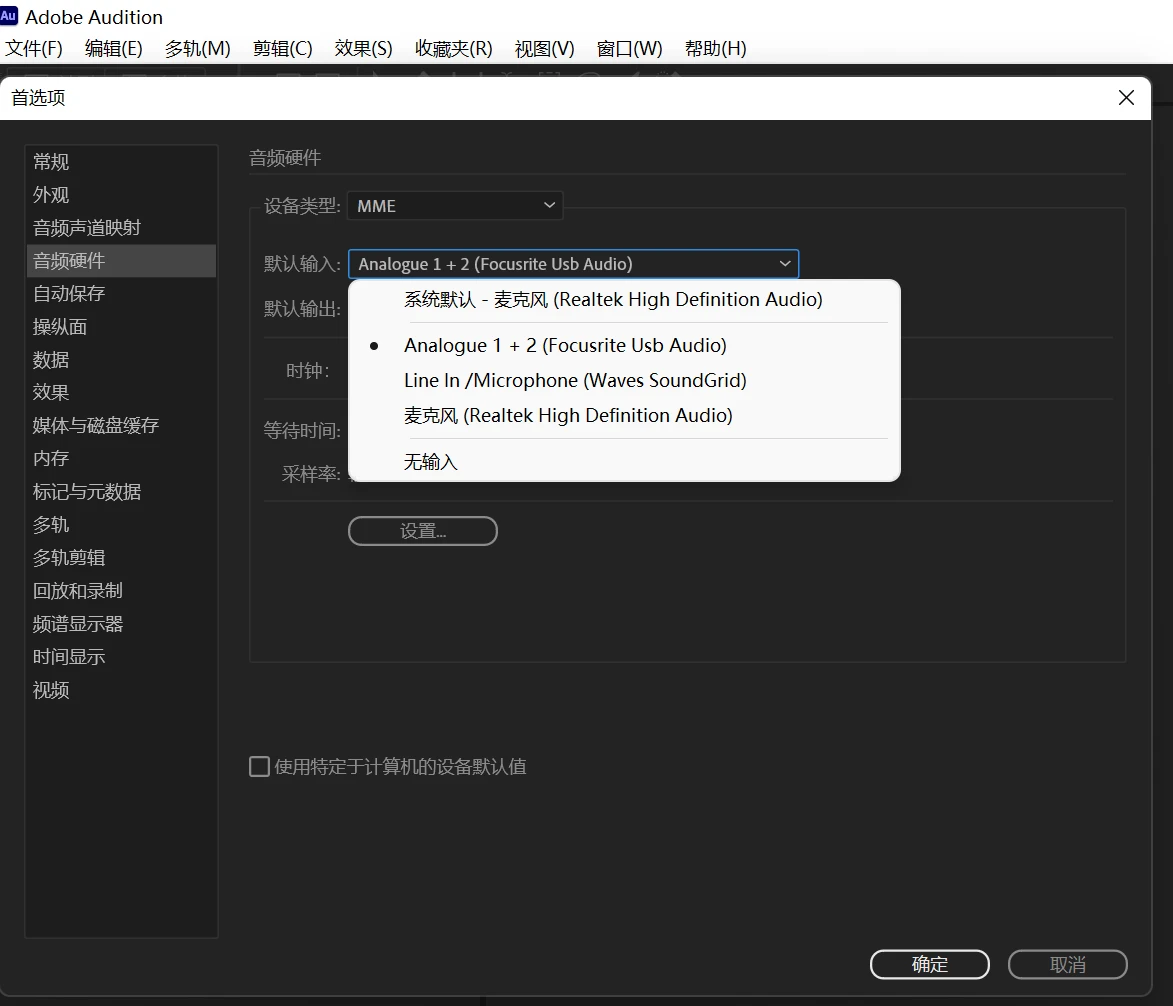Select 外观 preferences category
The image size is (1173, 1006).
point(121,194)
